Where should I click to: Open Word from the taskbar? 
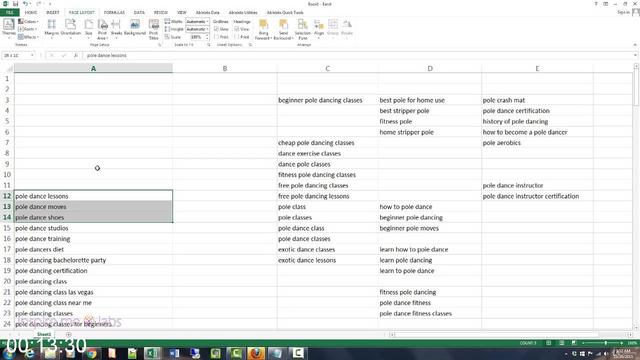pyautogui.click(x=174, y=353)
